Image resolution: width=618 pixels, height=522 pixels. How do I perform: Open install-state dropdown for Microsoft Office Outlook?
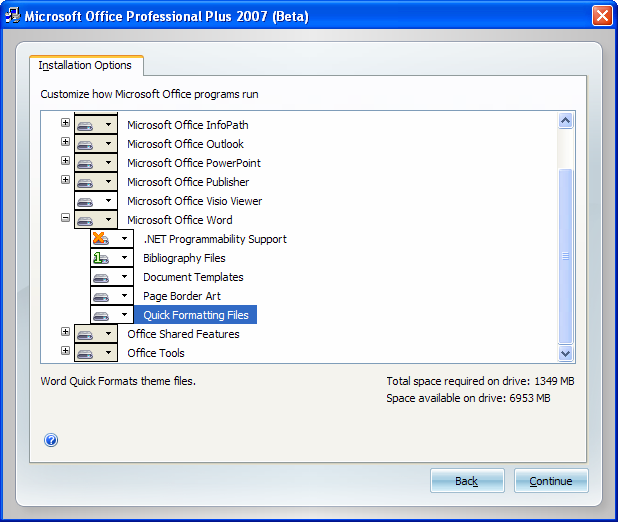[96, 144]
